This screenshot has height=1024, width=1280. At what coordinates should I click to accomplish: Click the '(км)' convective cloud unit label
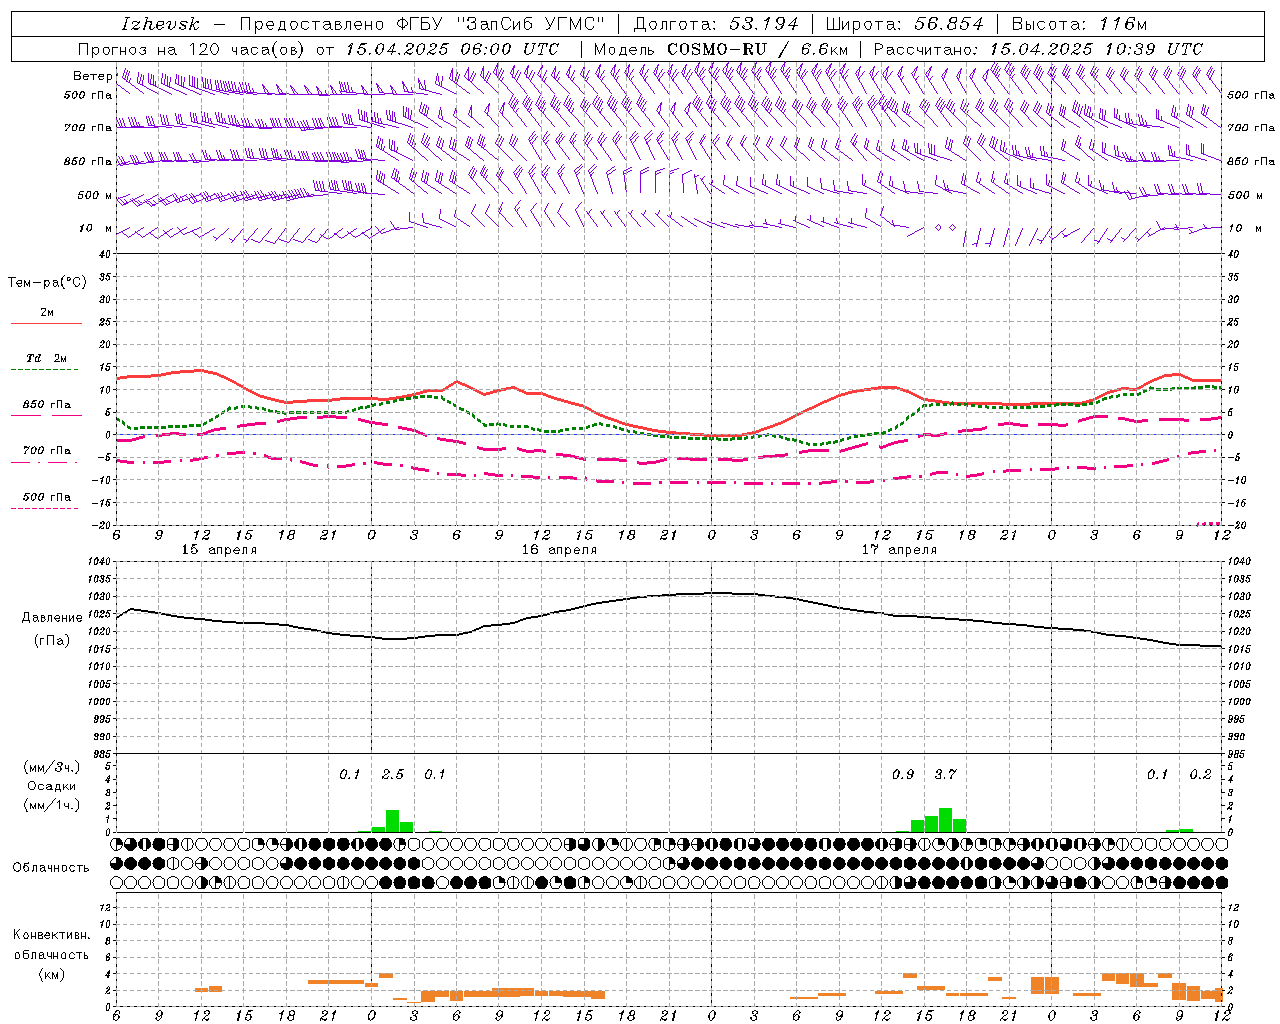point(51,974)
